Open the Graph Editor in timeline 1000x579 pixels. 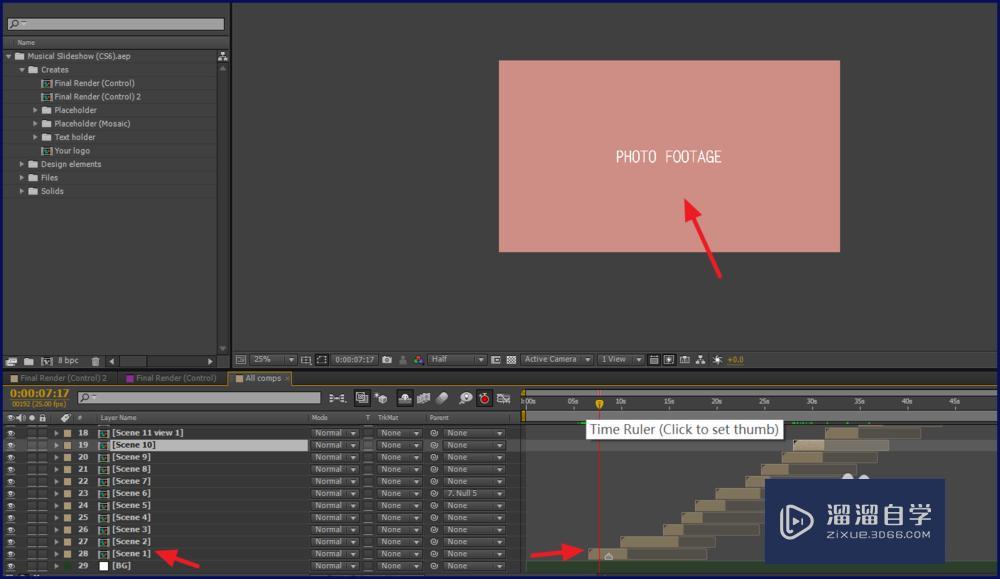[504, 399]
